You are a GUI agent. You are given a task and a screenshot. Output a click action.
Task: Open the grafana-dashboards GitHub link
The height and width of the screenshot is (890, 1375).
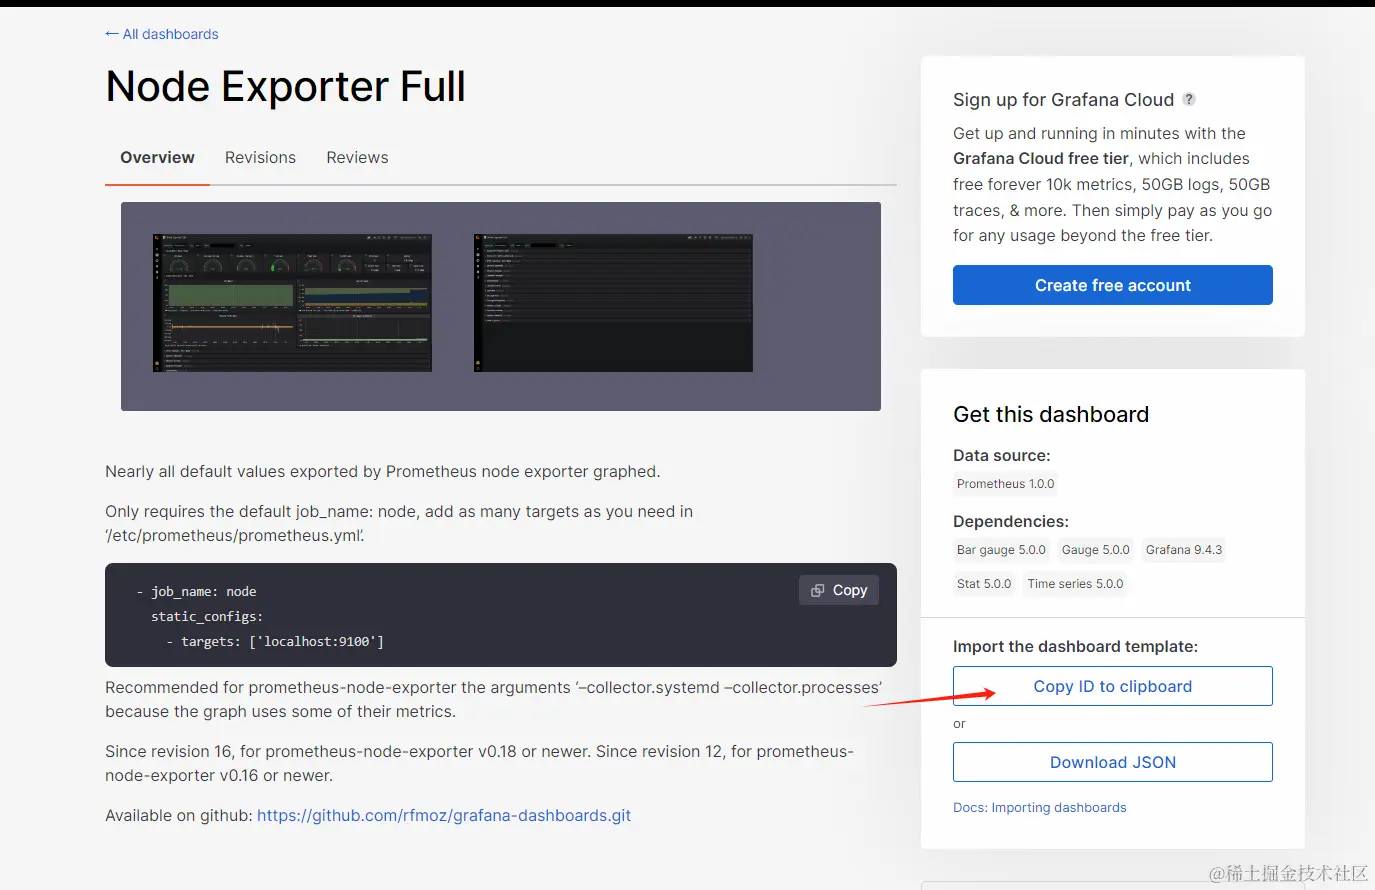(444, 815)
